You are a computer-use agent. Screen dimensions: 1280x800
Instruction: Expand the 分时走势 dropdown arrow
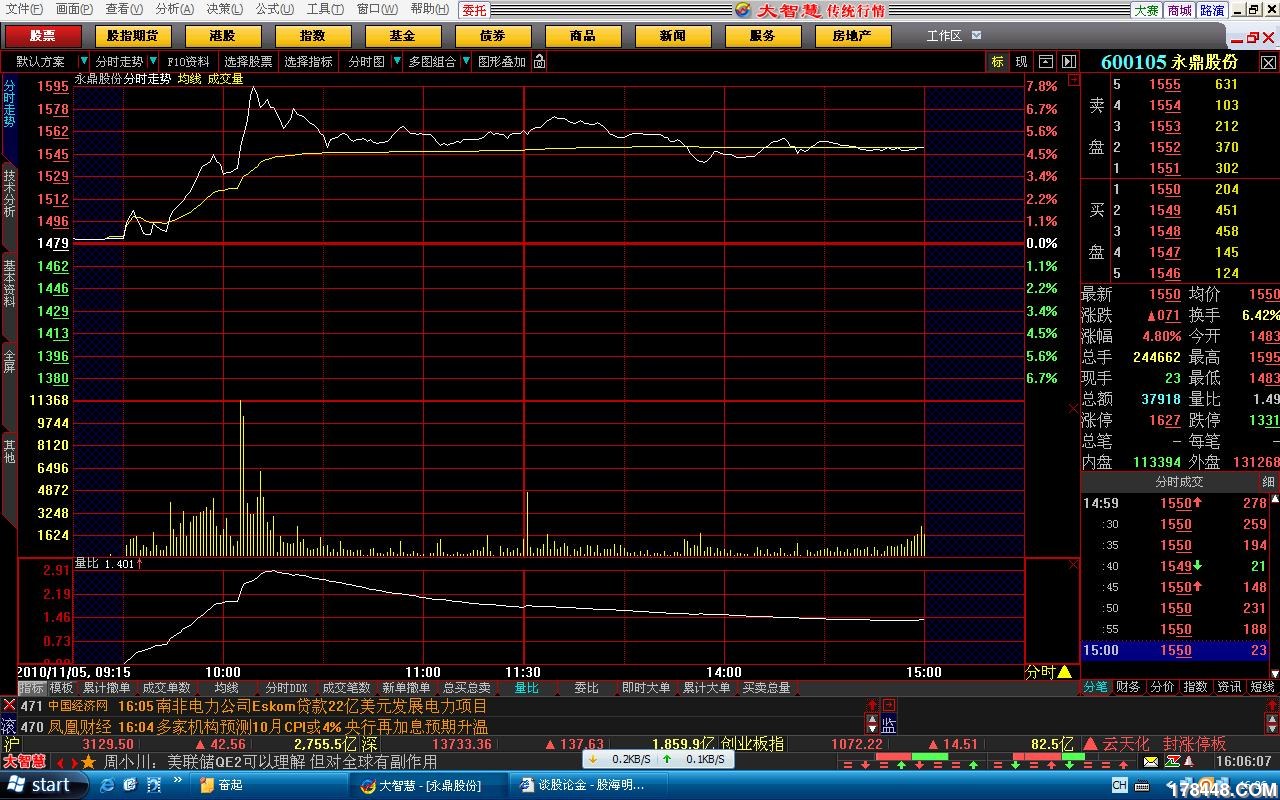point(152,62)
